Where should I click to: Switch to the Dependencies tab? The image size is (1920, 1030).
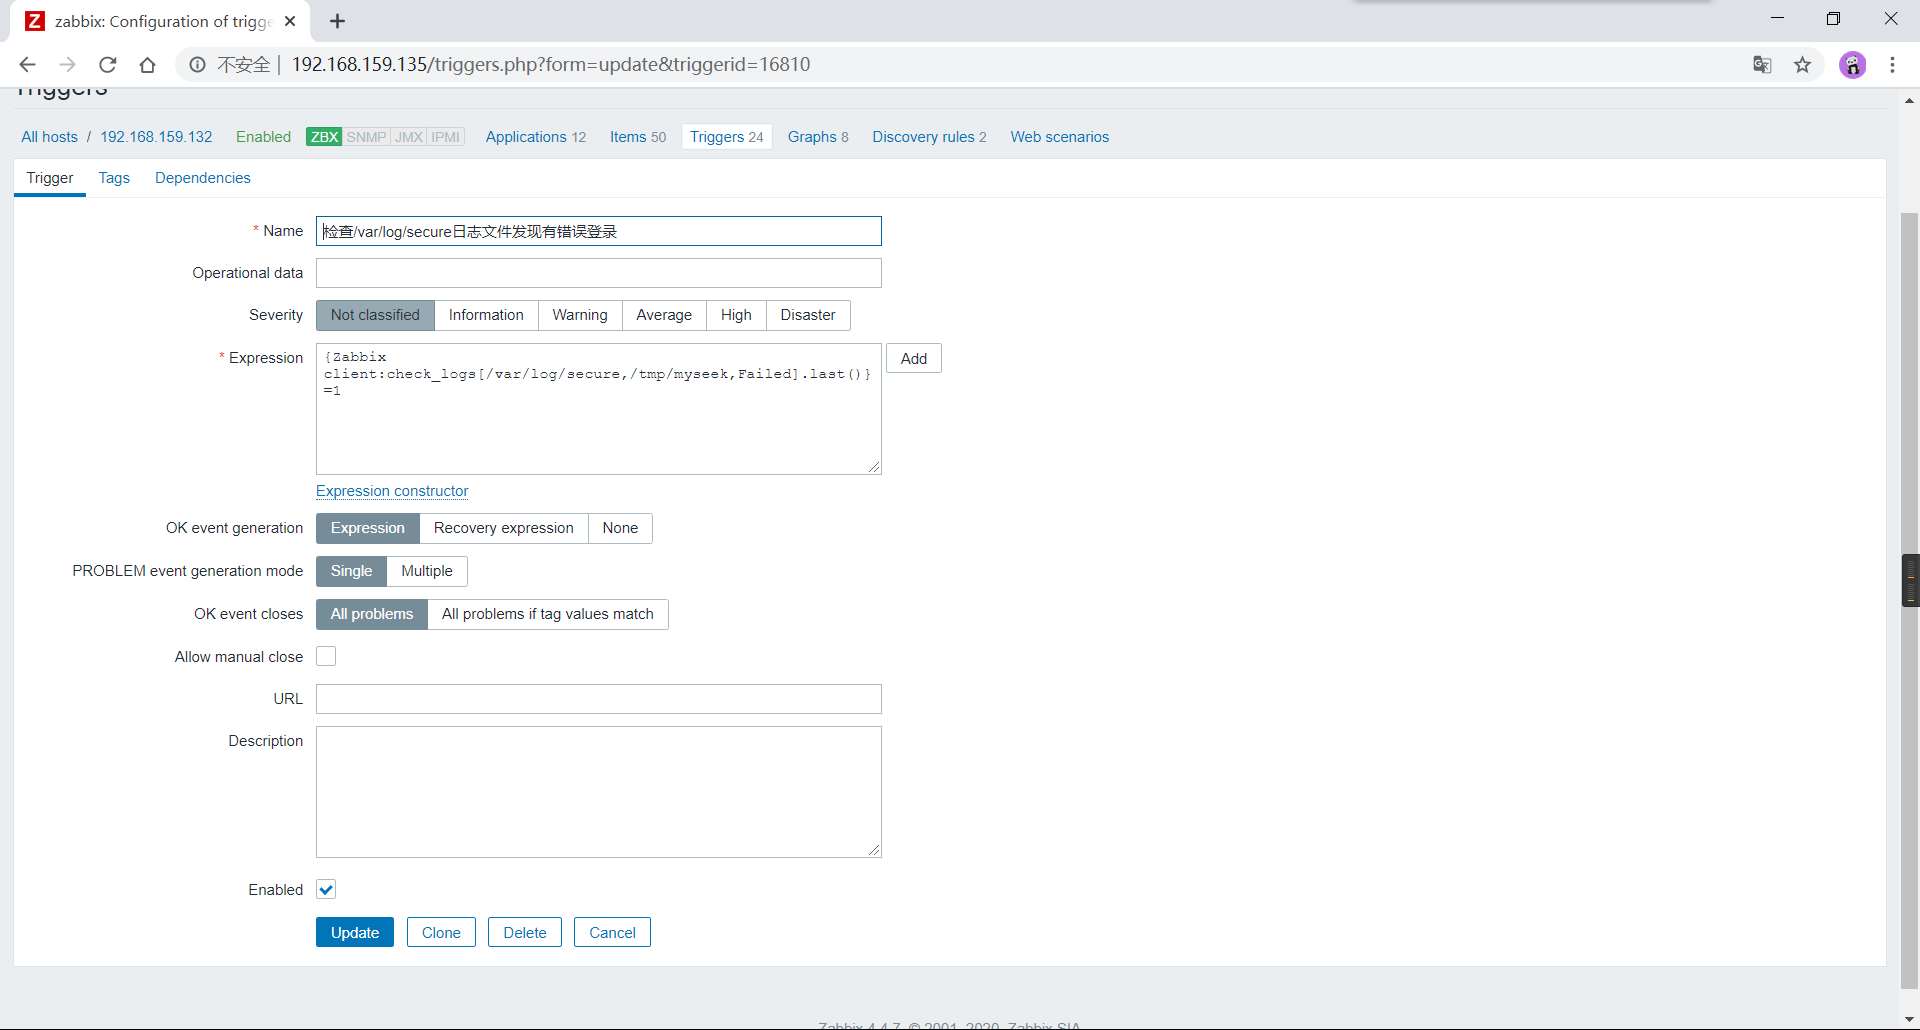(203, 178)
